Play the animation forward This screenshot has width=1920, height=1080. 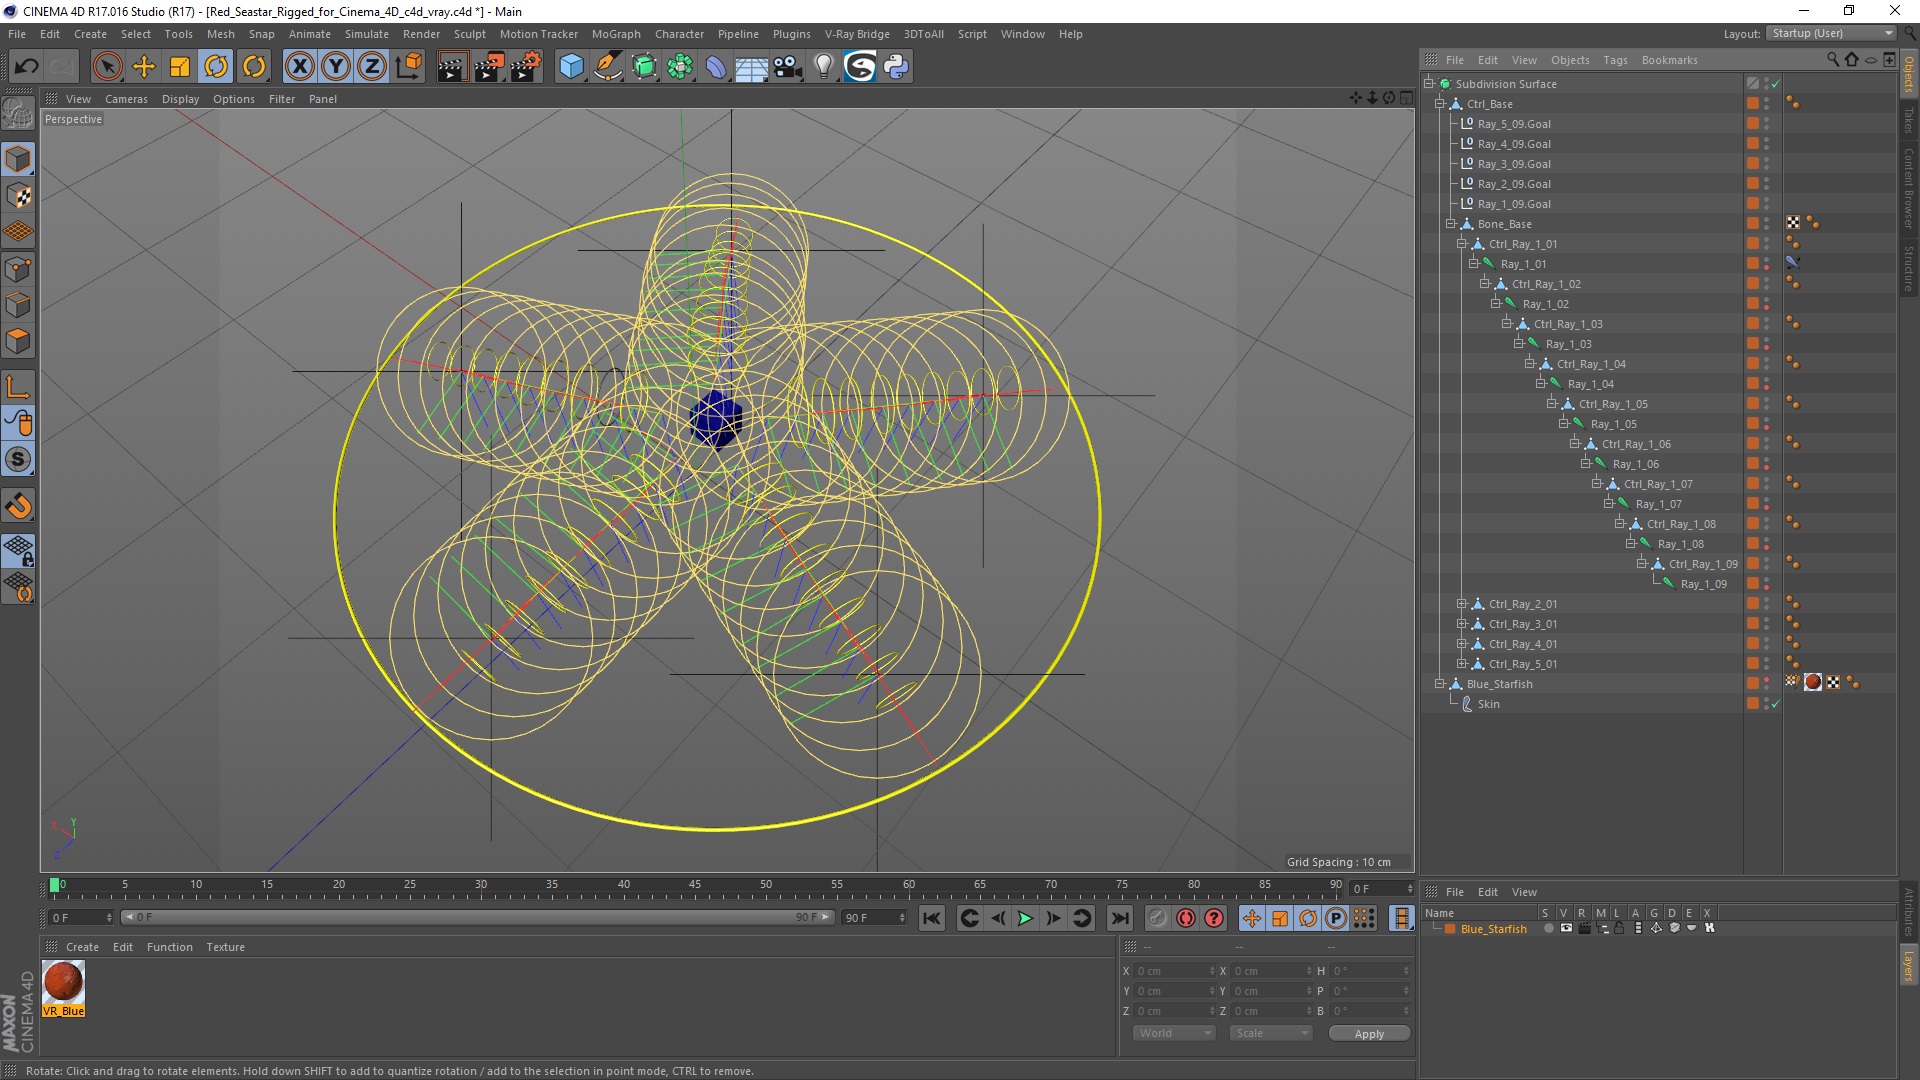pyautogui.click(x=1025, y=918)
